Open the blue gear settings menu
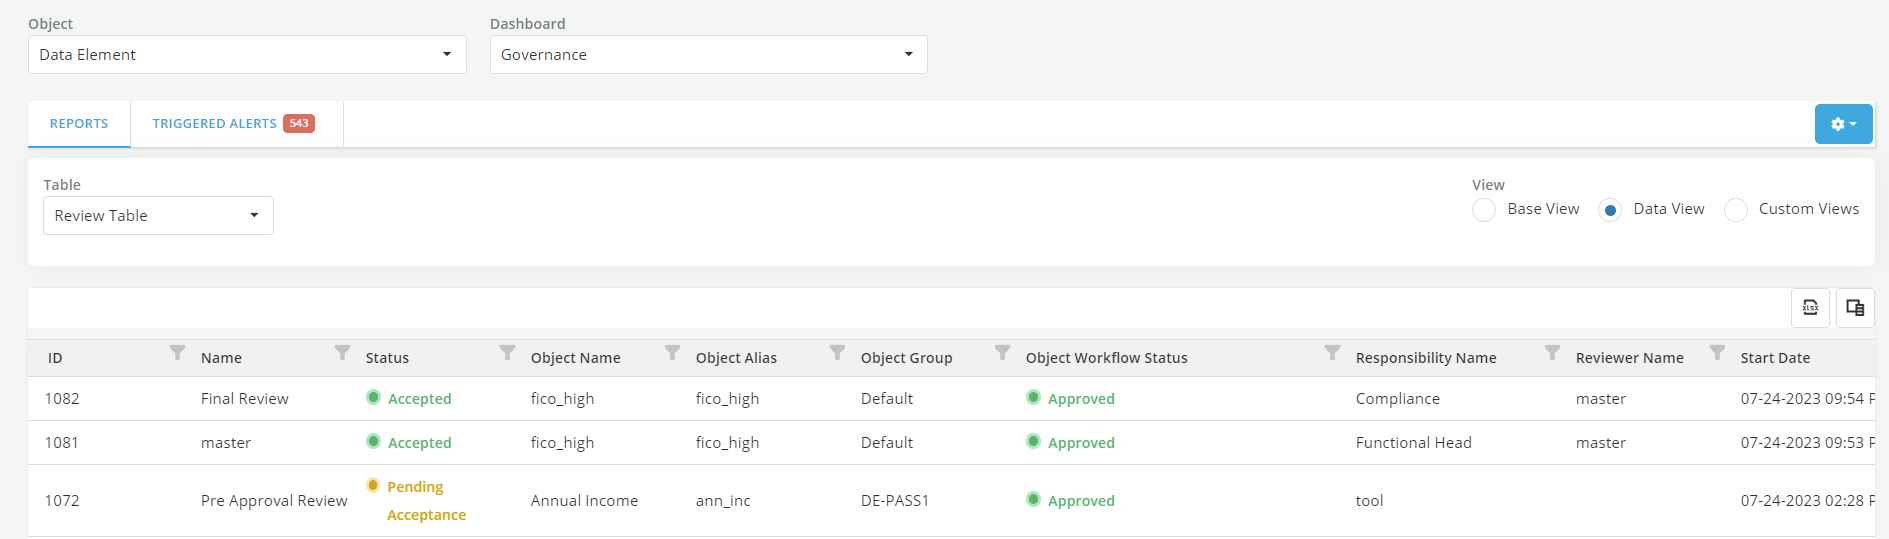Viewport: 1889px width, 539px height. coord(1843,124)
